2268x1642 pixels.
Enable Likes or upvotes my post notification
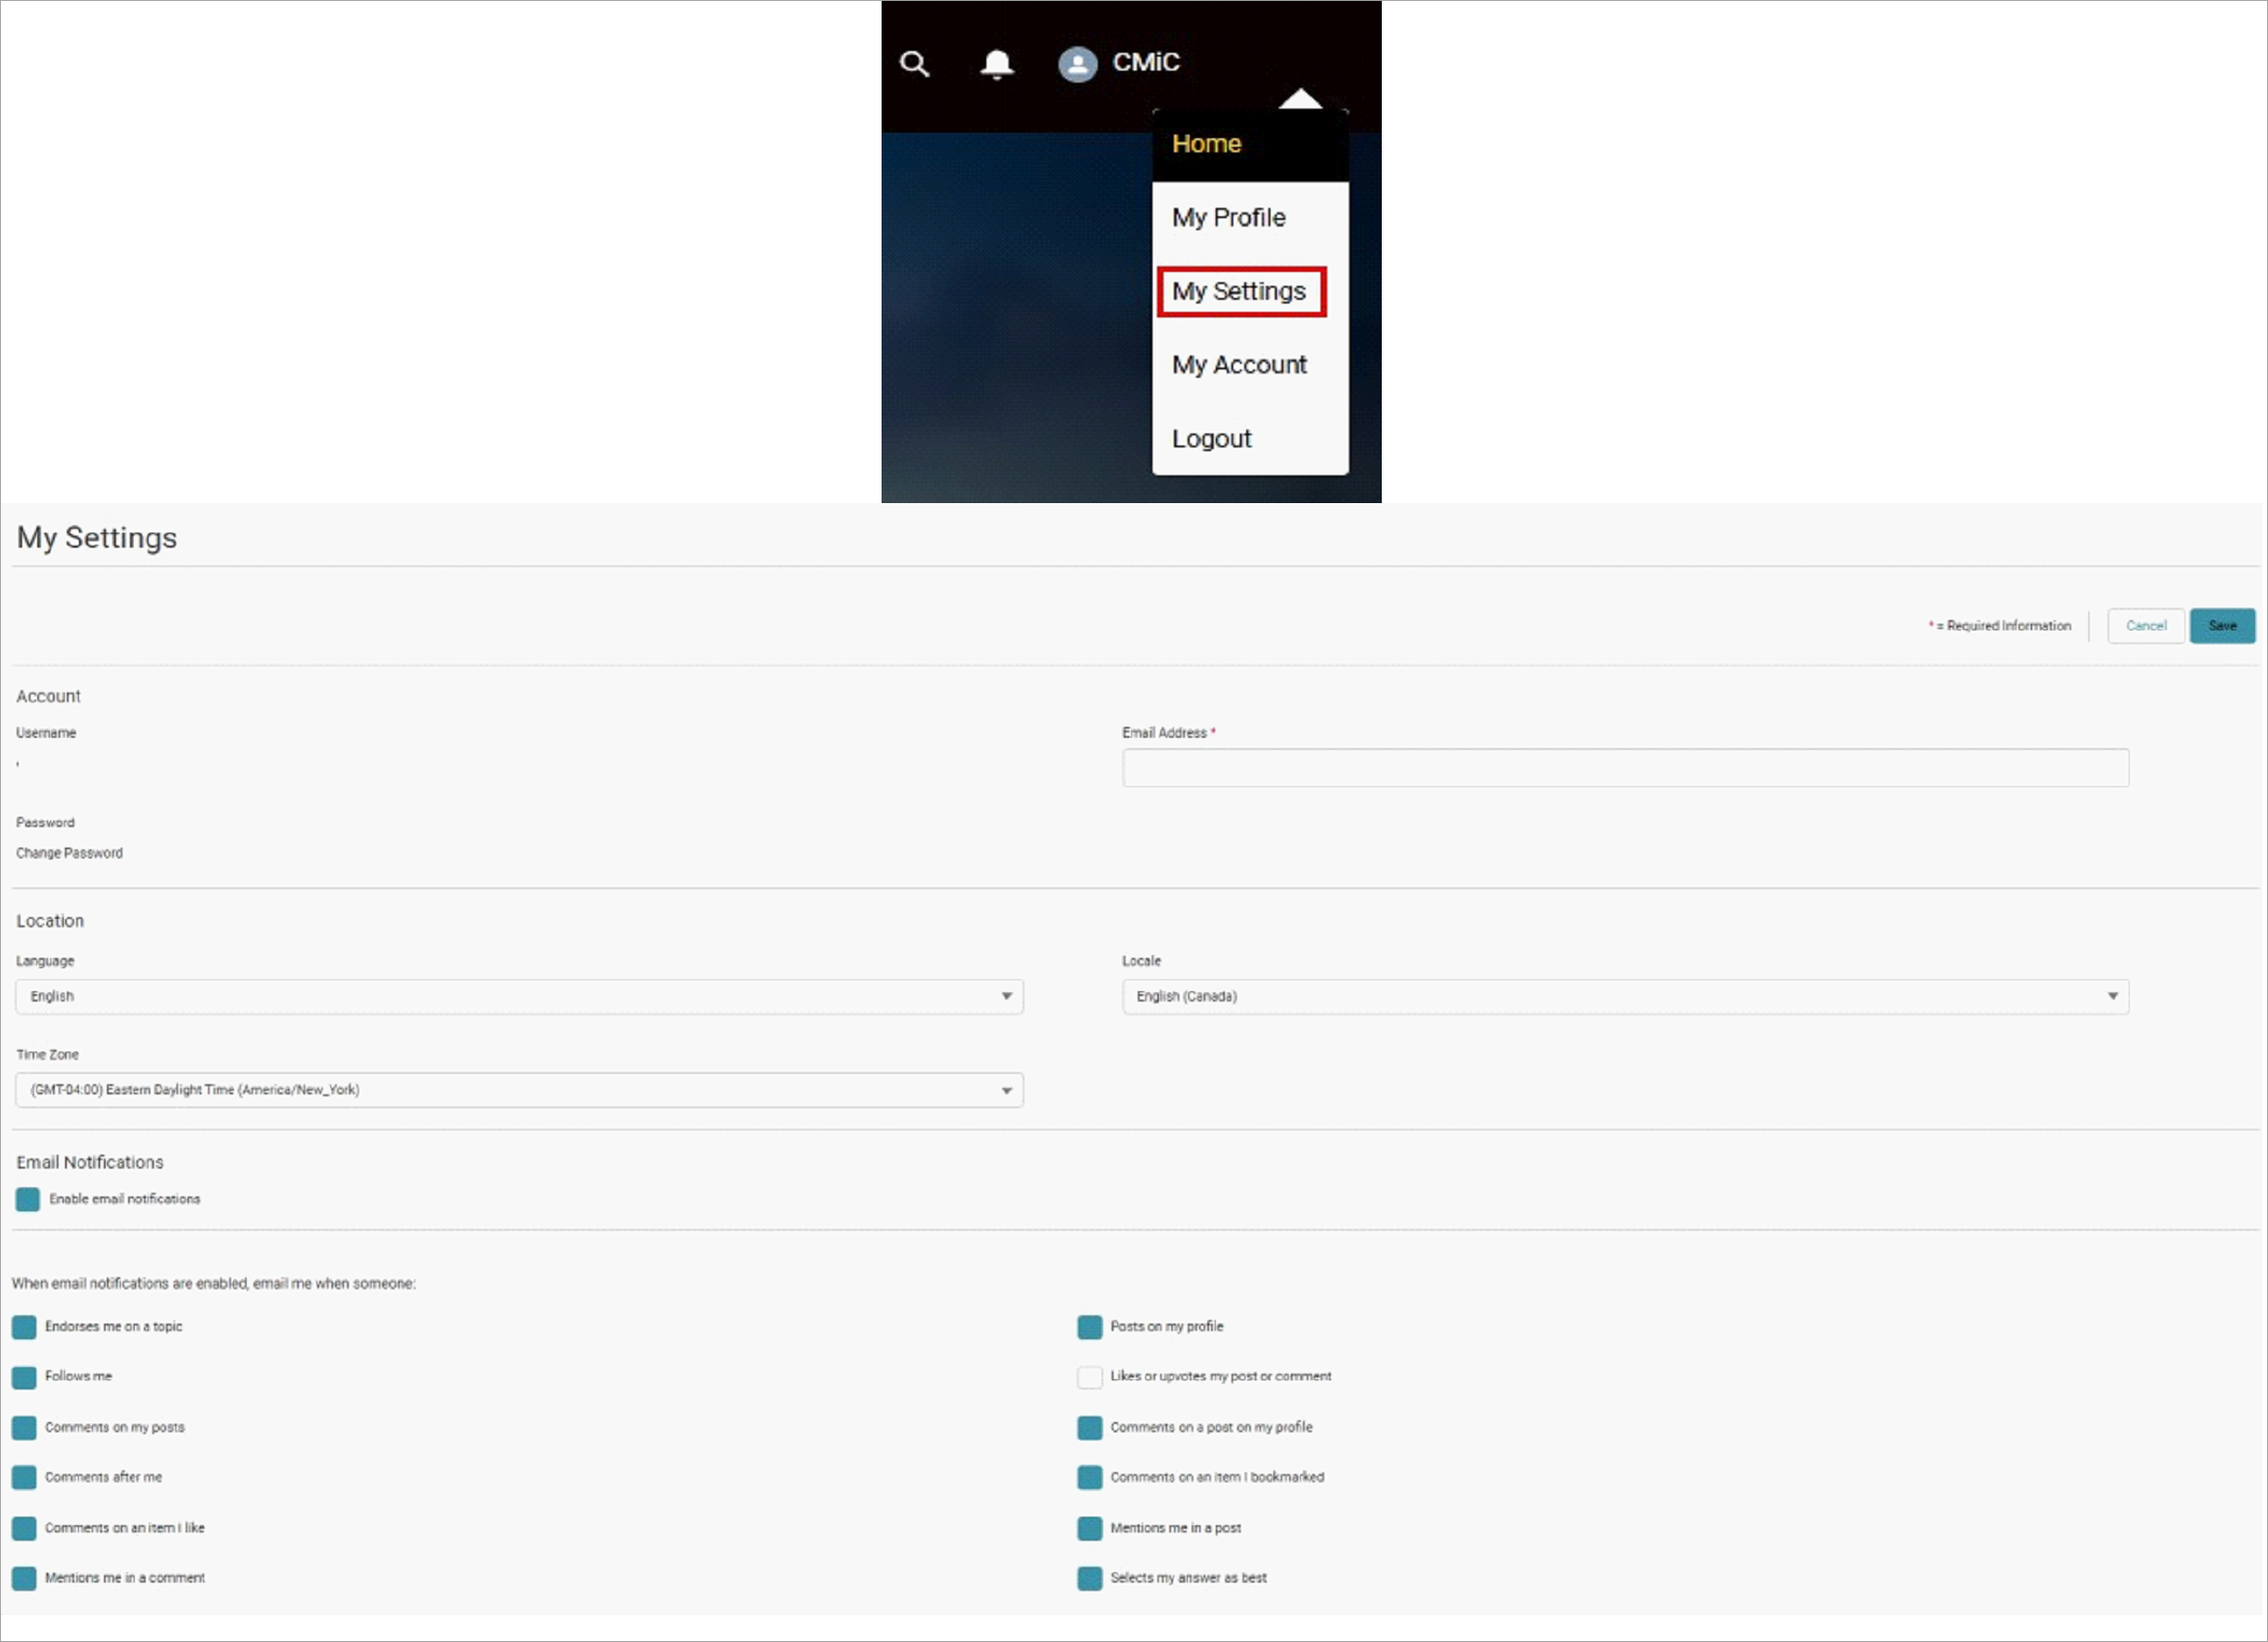(x=1089, y=1376)
